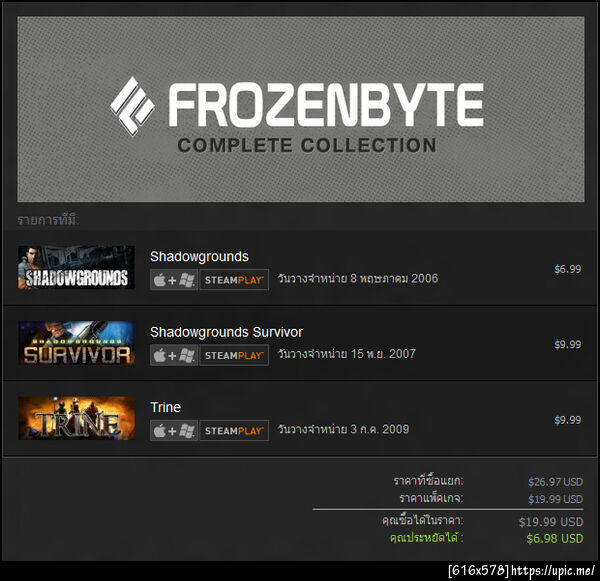
Task: Click the Apple icon for Trine
Action: point(160,431)
